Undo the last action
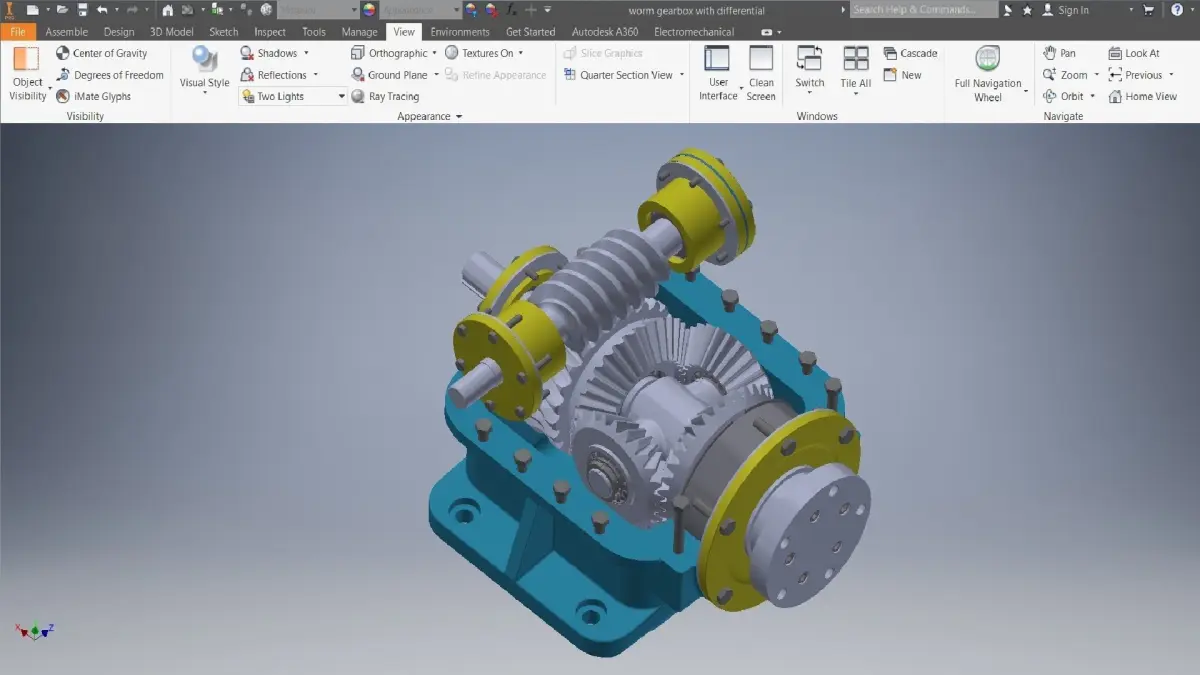This screenshot has height=675, width=1200. pyautogui.click(x=101, y=10)
